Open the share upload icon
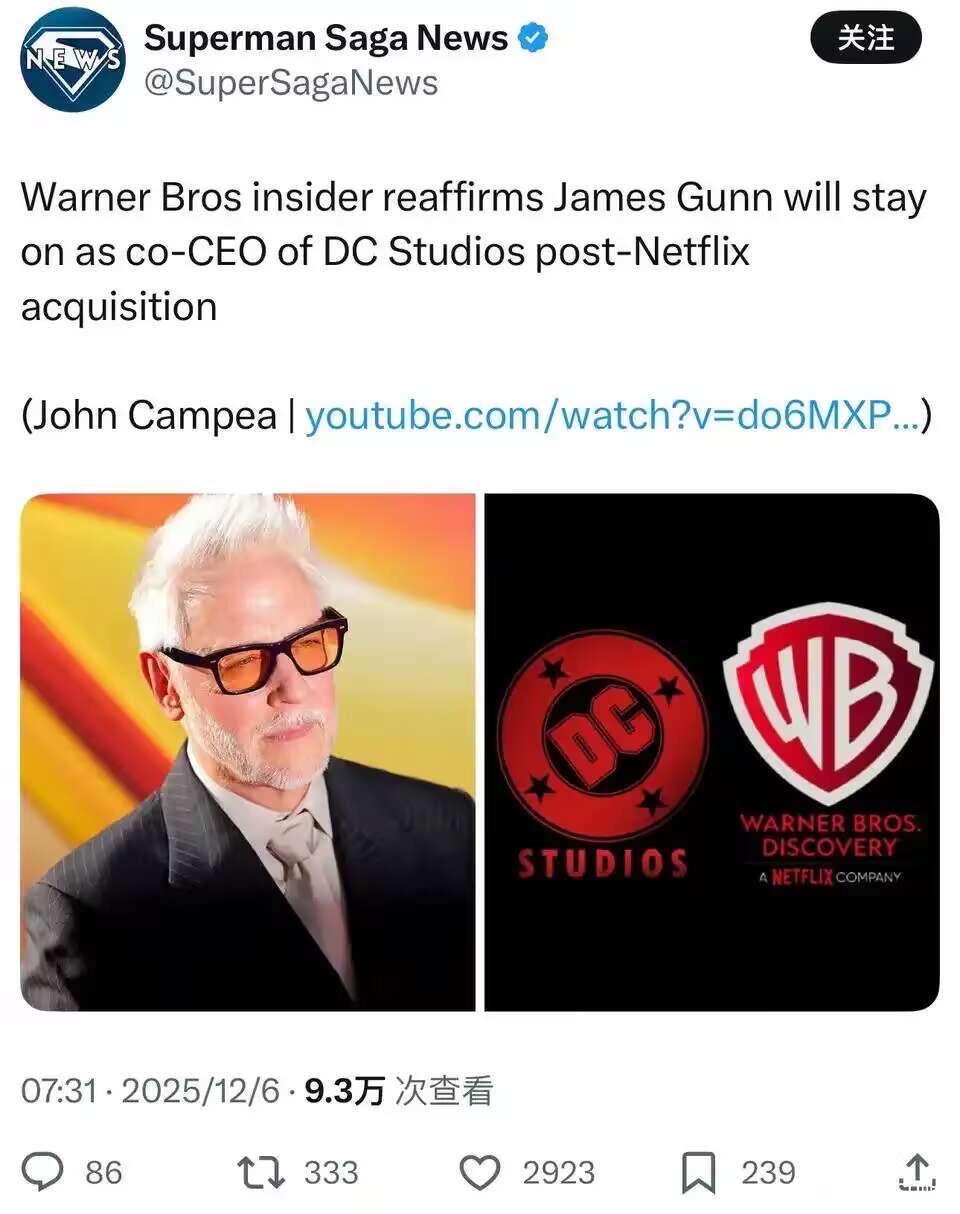This screenshot has width=960, height=1214. [916, 1172]
